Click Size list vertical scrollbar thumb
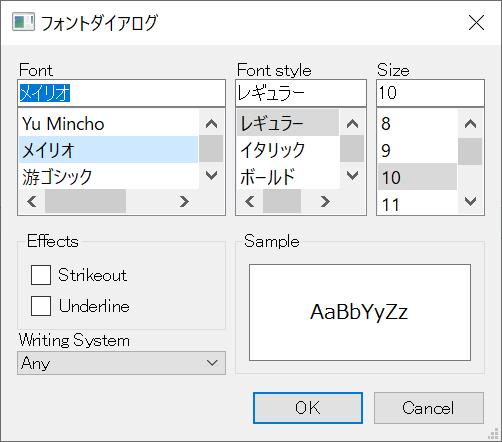The image size is (502, 442). [x=470, y=151]
